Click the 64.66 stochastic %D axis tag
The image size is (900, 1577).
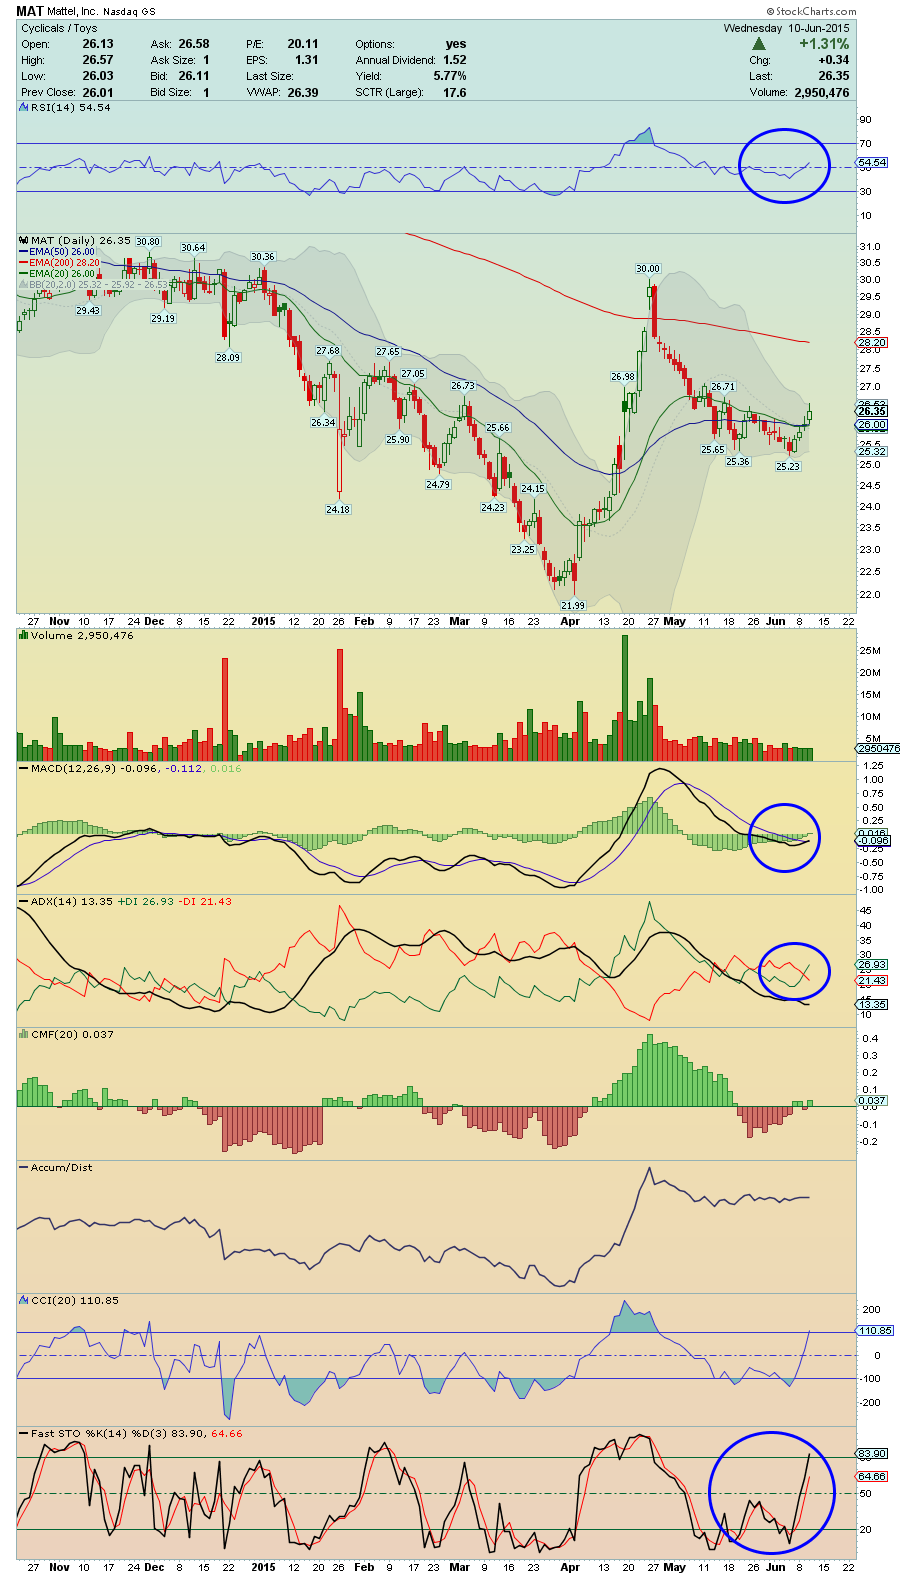[872, 1476]
